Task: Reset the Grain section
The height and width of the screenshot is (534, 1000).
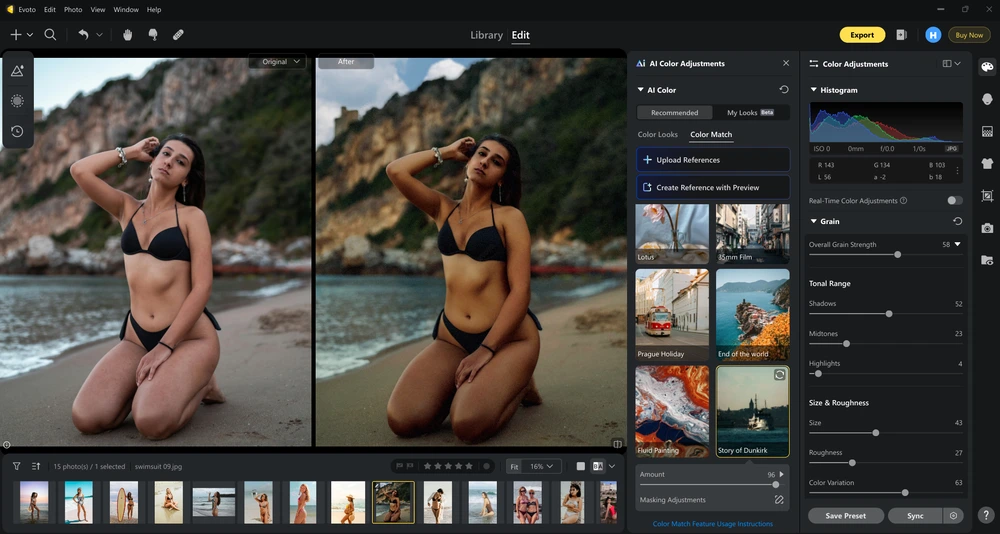Action: point(957,221)
